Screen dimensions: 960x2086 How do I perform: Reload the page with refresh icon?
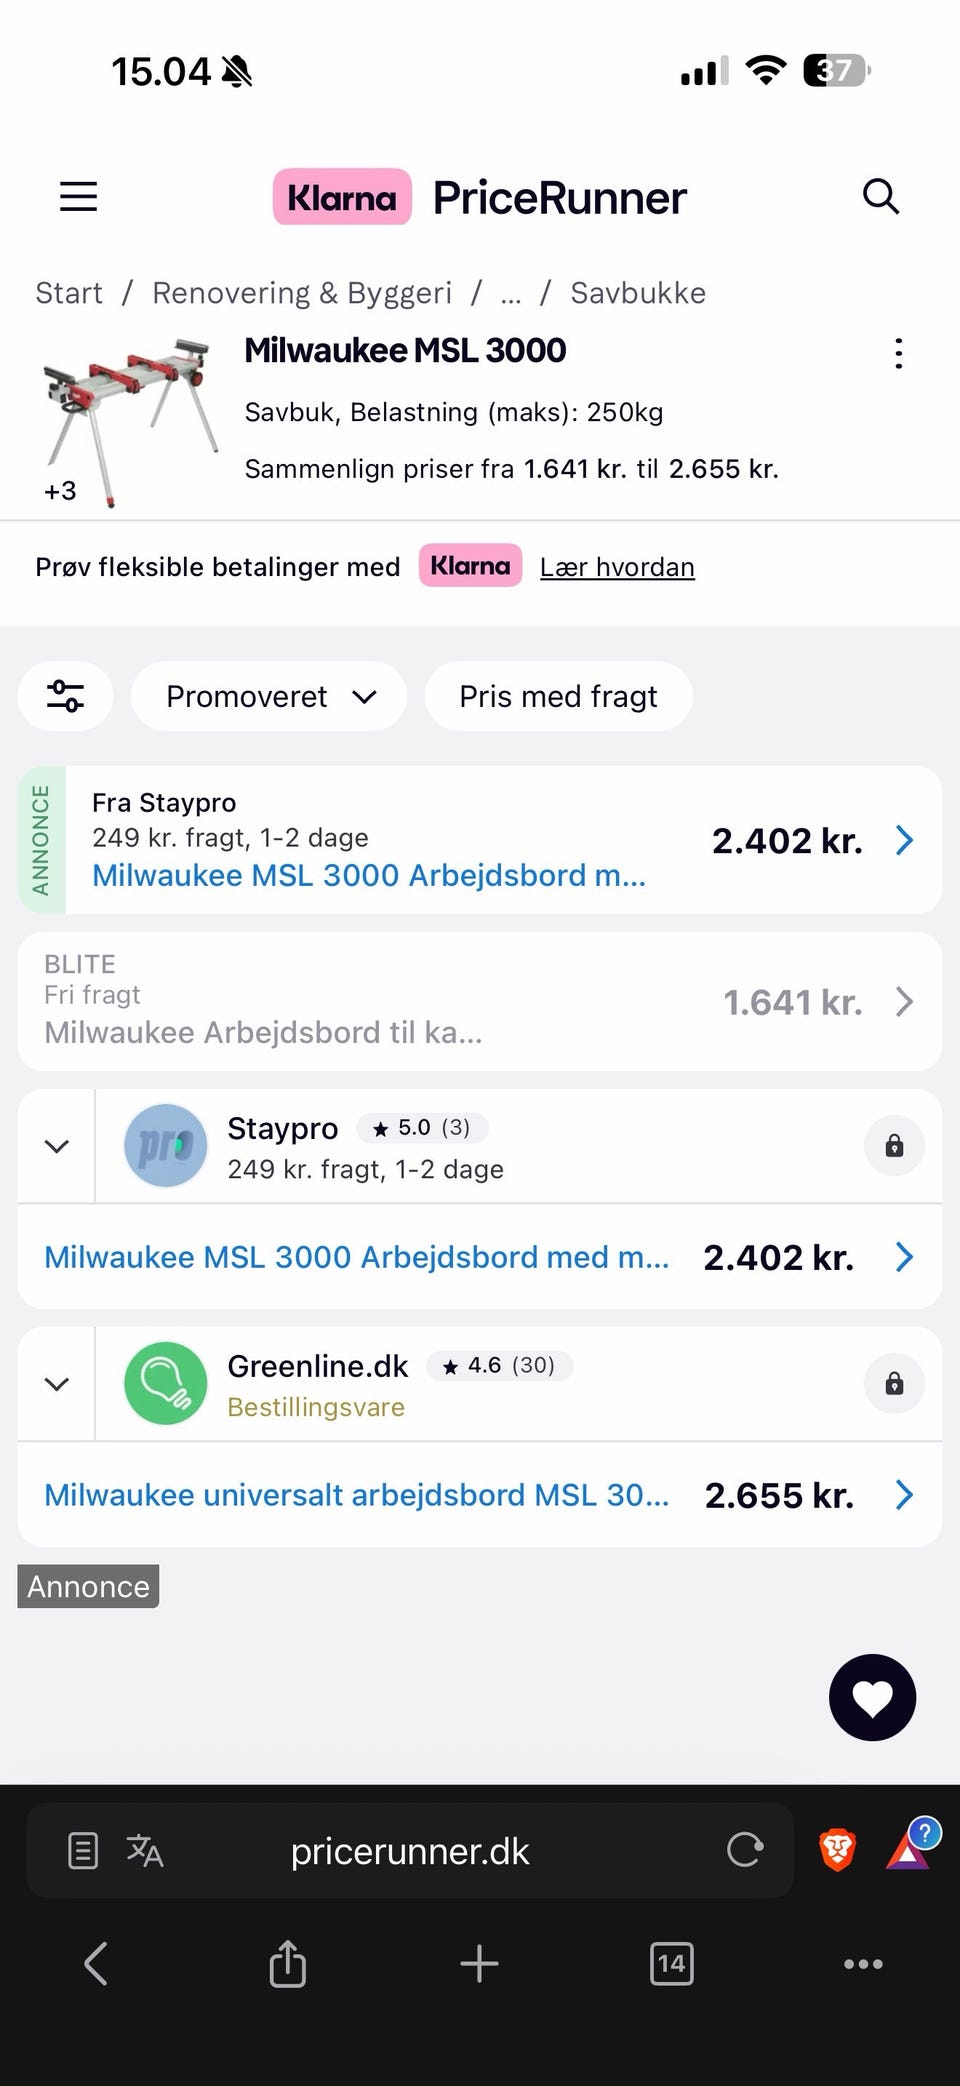(745, 1850)
